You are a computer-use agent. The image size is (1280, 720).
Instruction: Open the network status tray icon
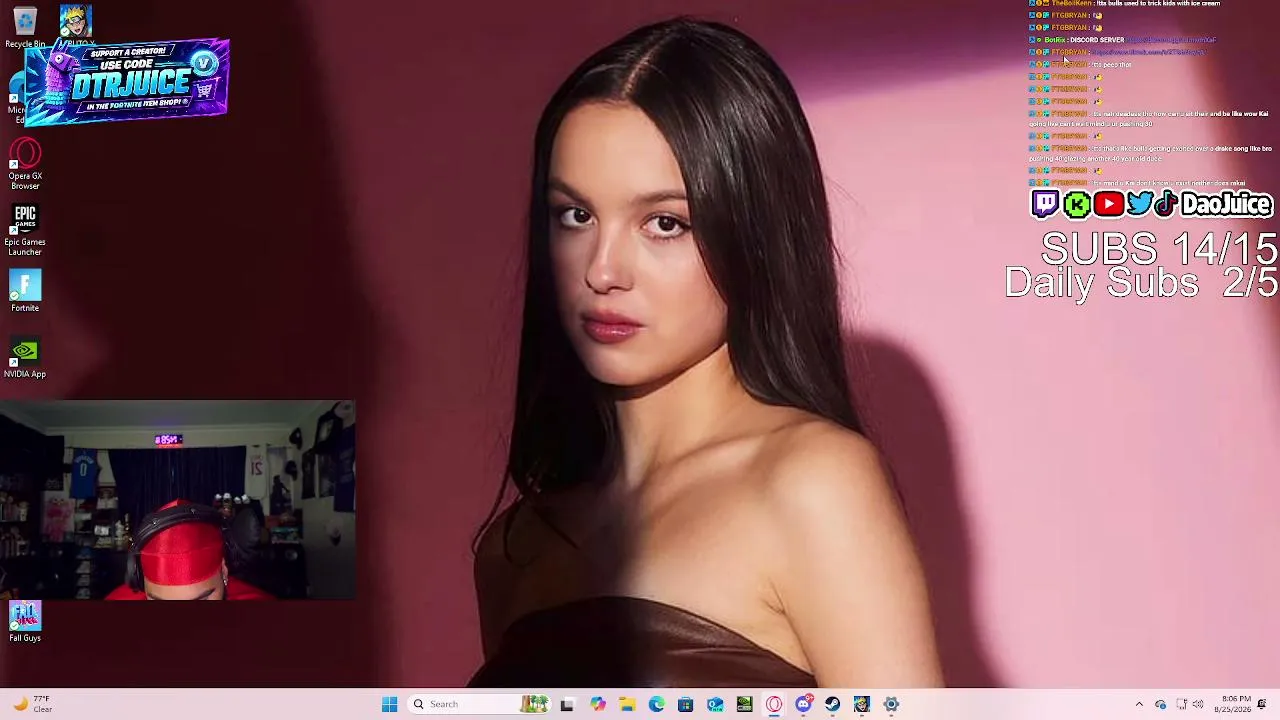tap(1181, 704)
